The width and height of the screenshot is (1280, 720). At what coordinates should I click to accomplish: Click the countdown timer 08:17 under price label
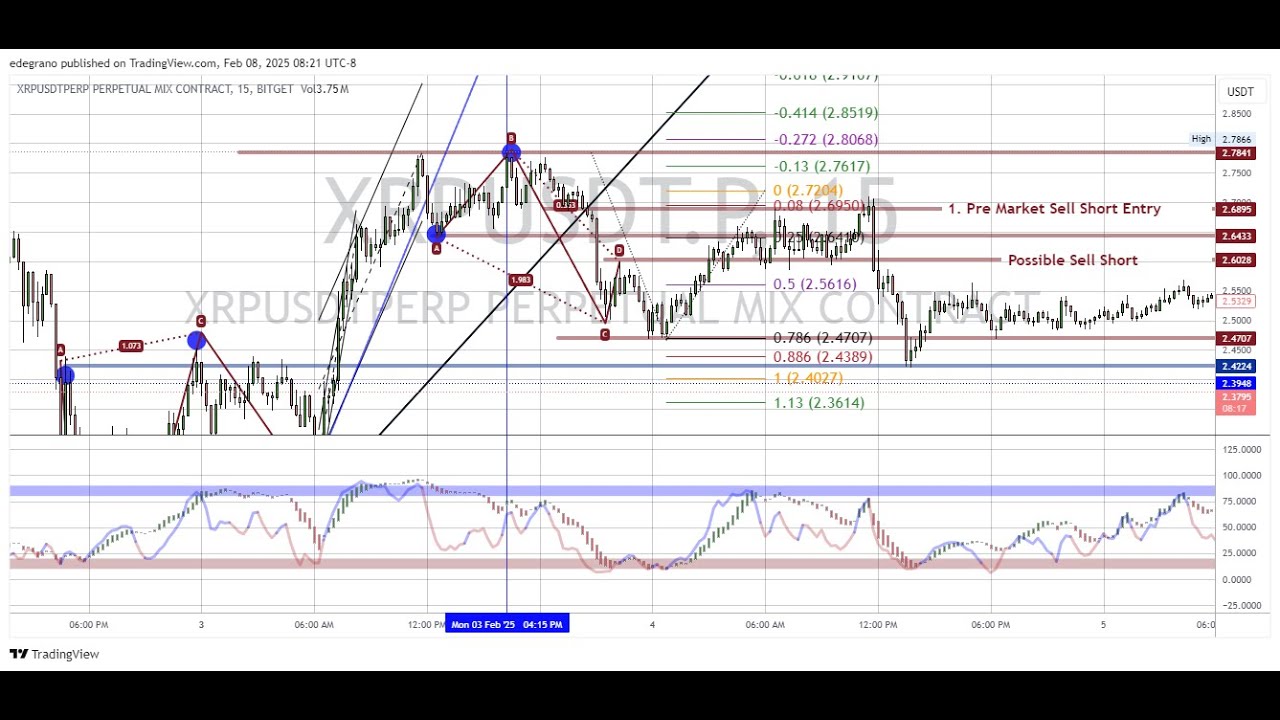tap(1236, 408)
